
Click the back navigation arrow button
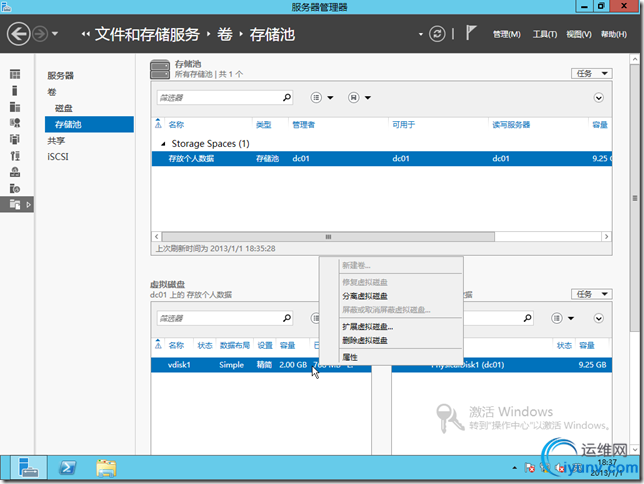[18, 34]
